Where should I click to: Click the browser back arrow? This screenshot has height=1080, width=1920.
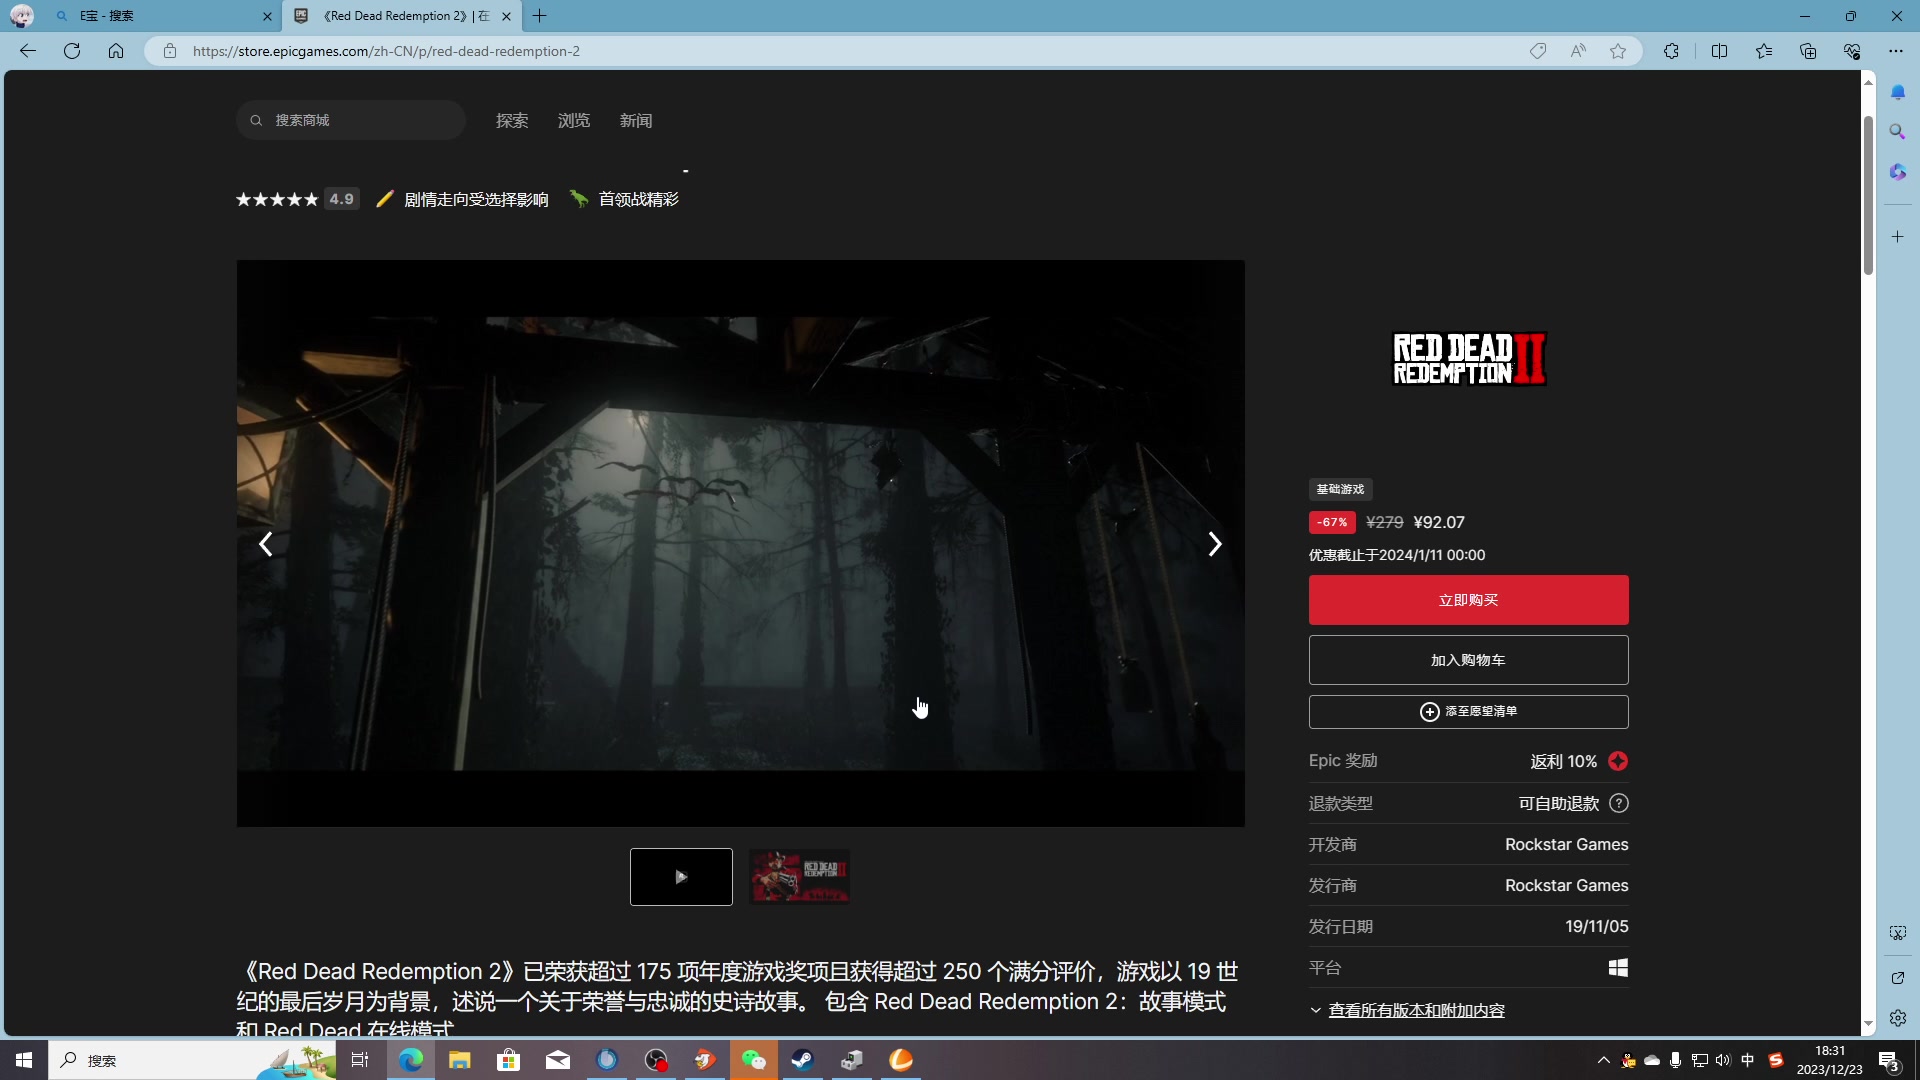(x=28, y=51)
